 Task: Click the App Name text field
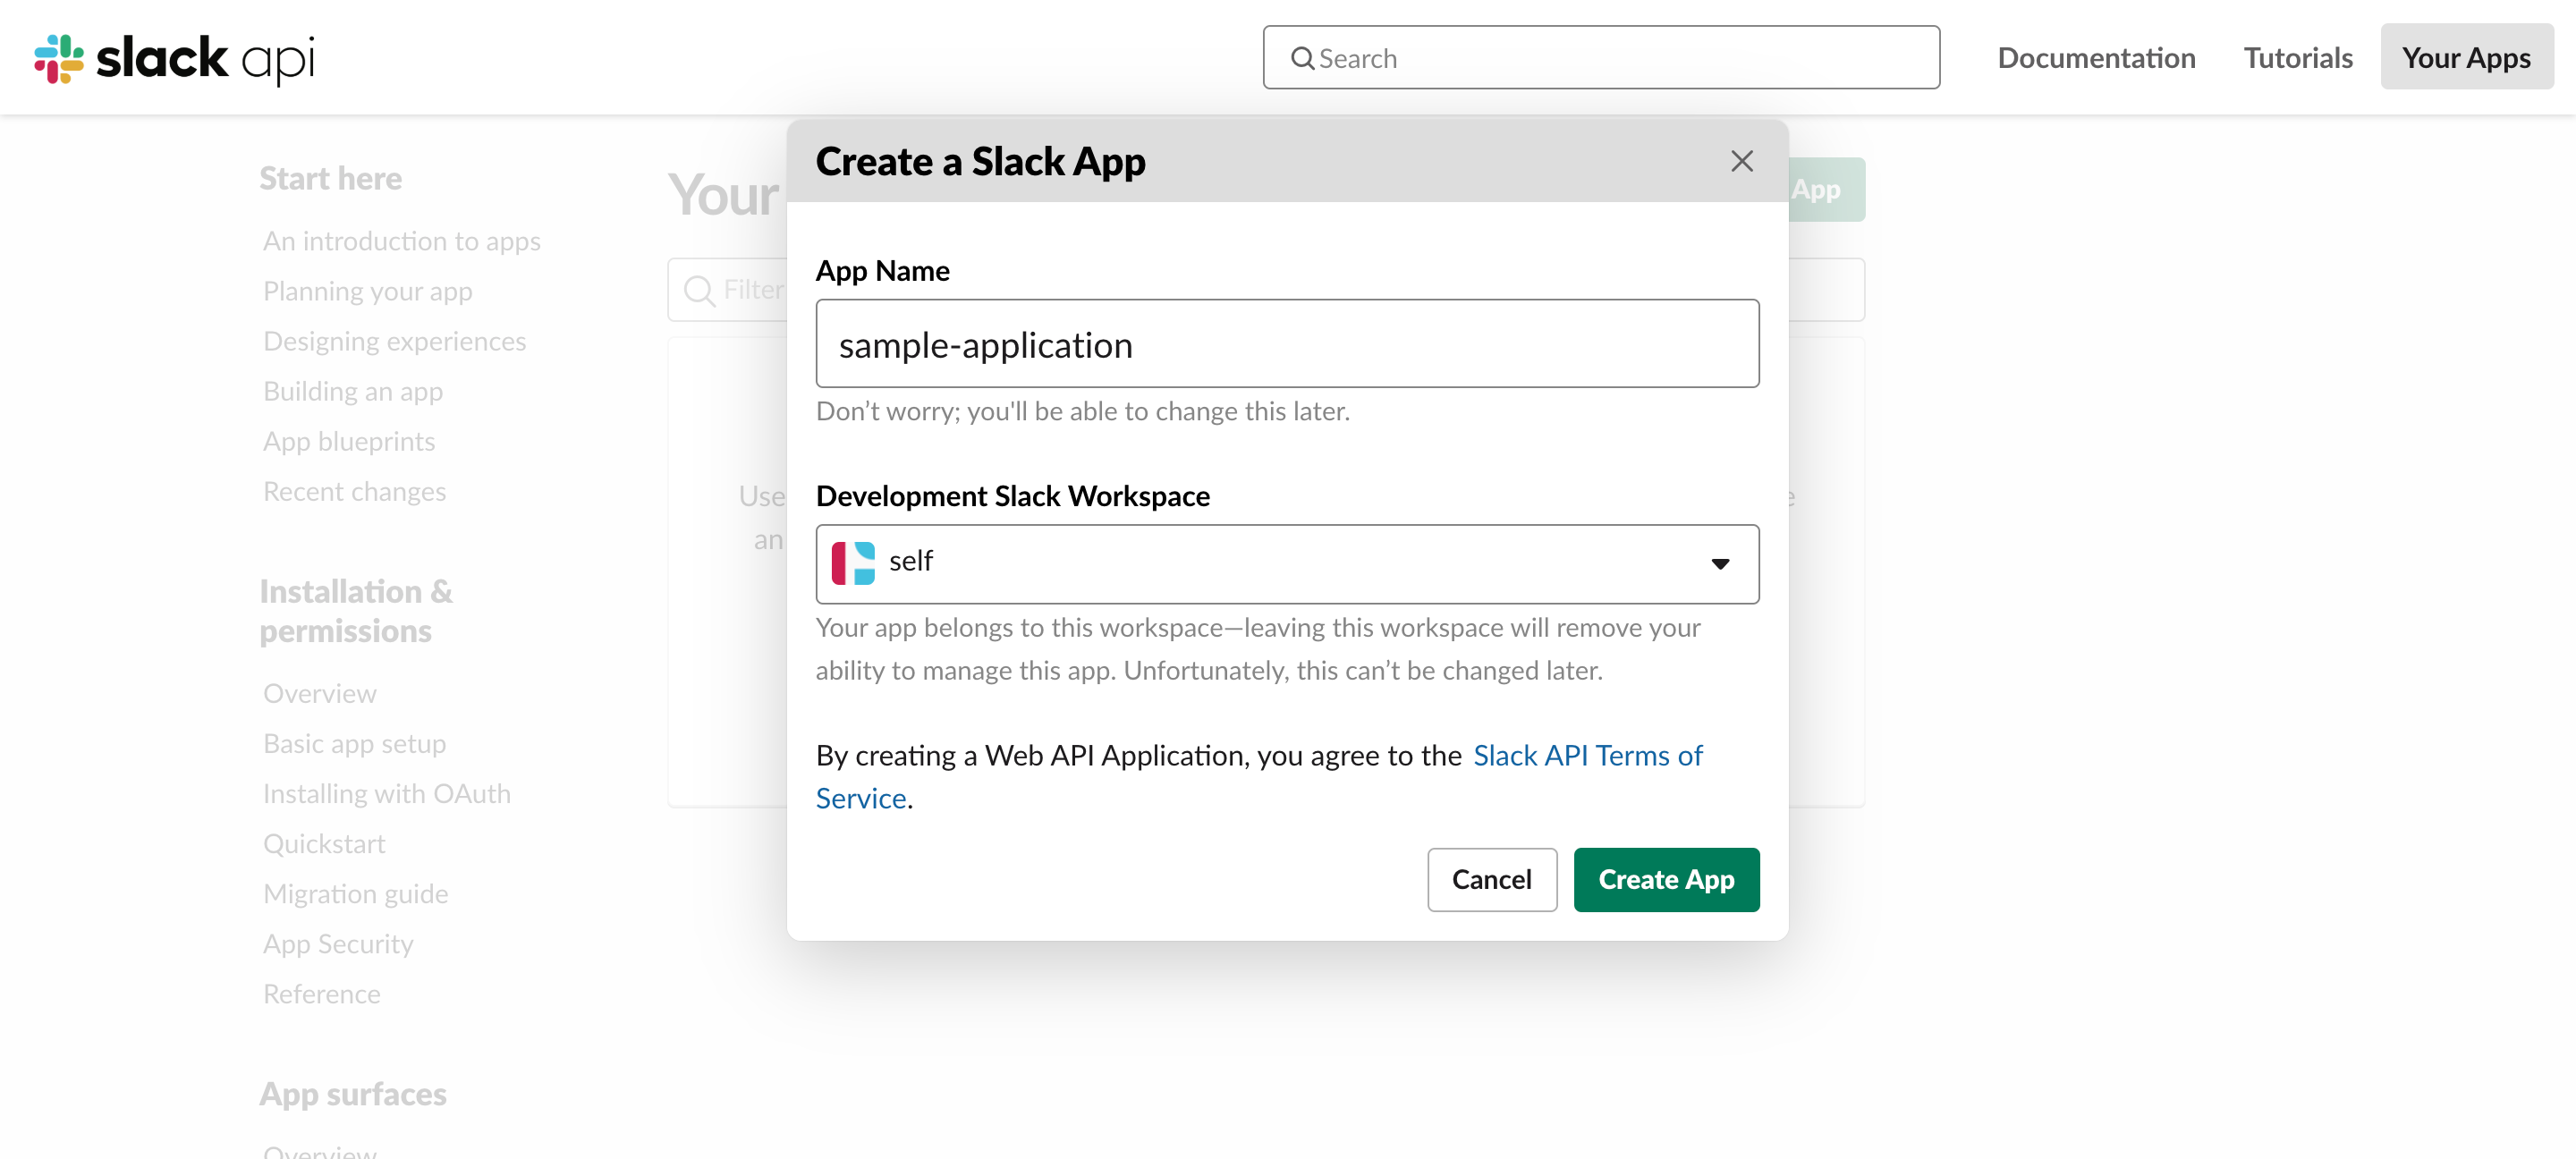(1287, 343)
